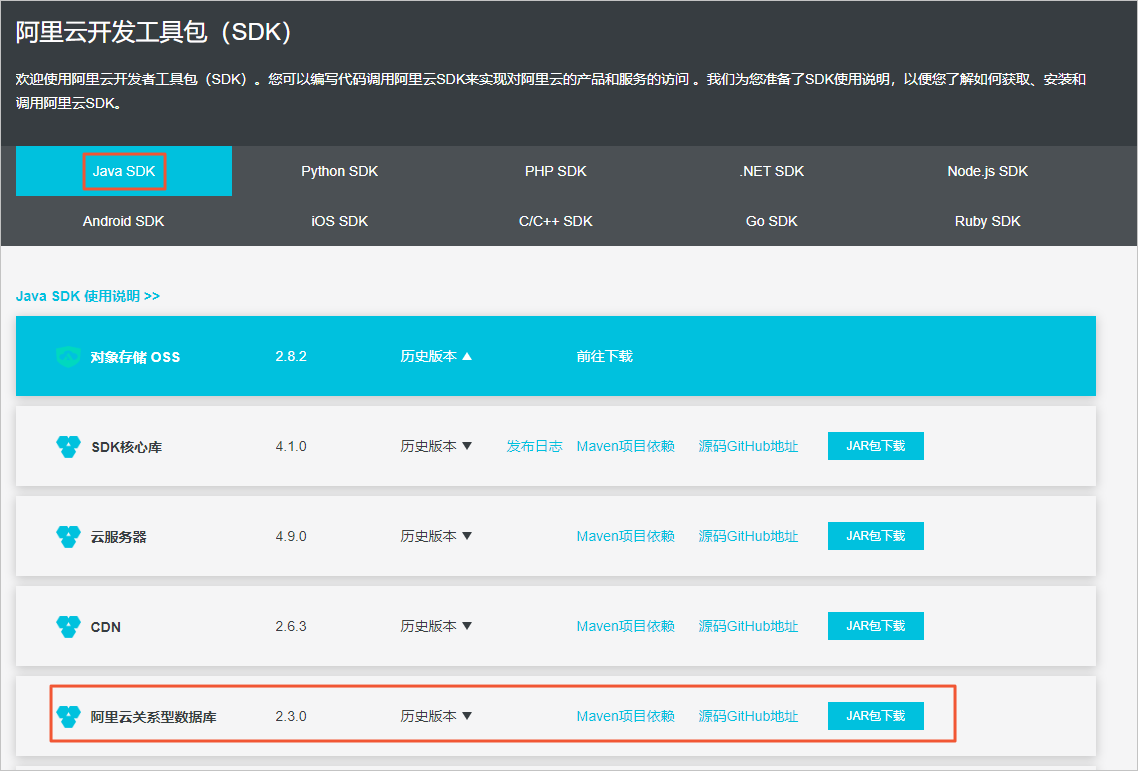
Task: Select the Java SDK tab
Action: (124, 171)
